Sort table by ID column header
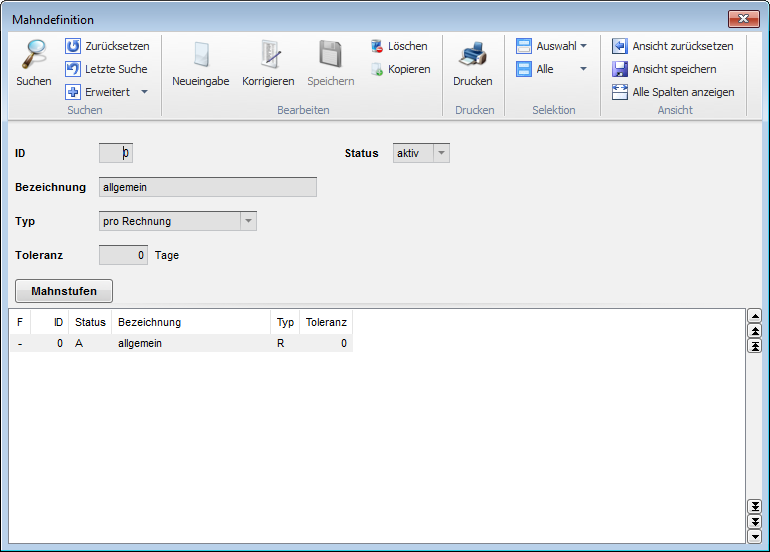770x552 pixels. tap(50, 322)
